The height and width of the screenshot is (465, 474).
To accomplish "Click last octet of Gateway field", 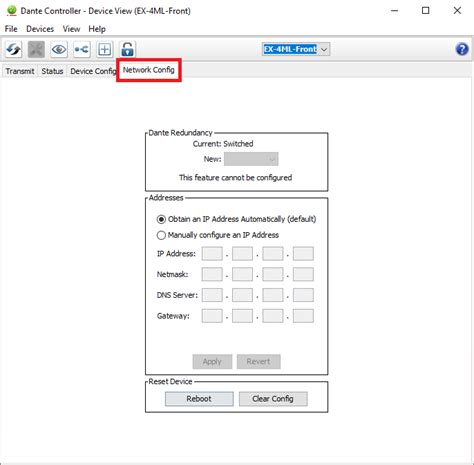I will [303, 316].
